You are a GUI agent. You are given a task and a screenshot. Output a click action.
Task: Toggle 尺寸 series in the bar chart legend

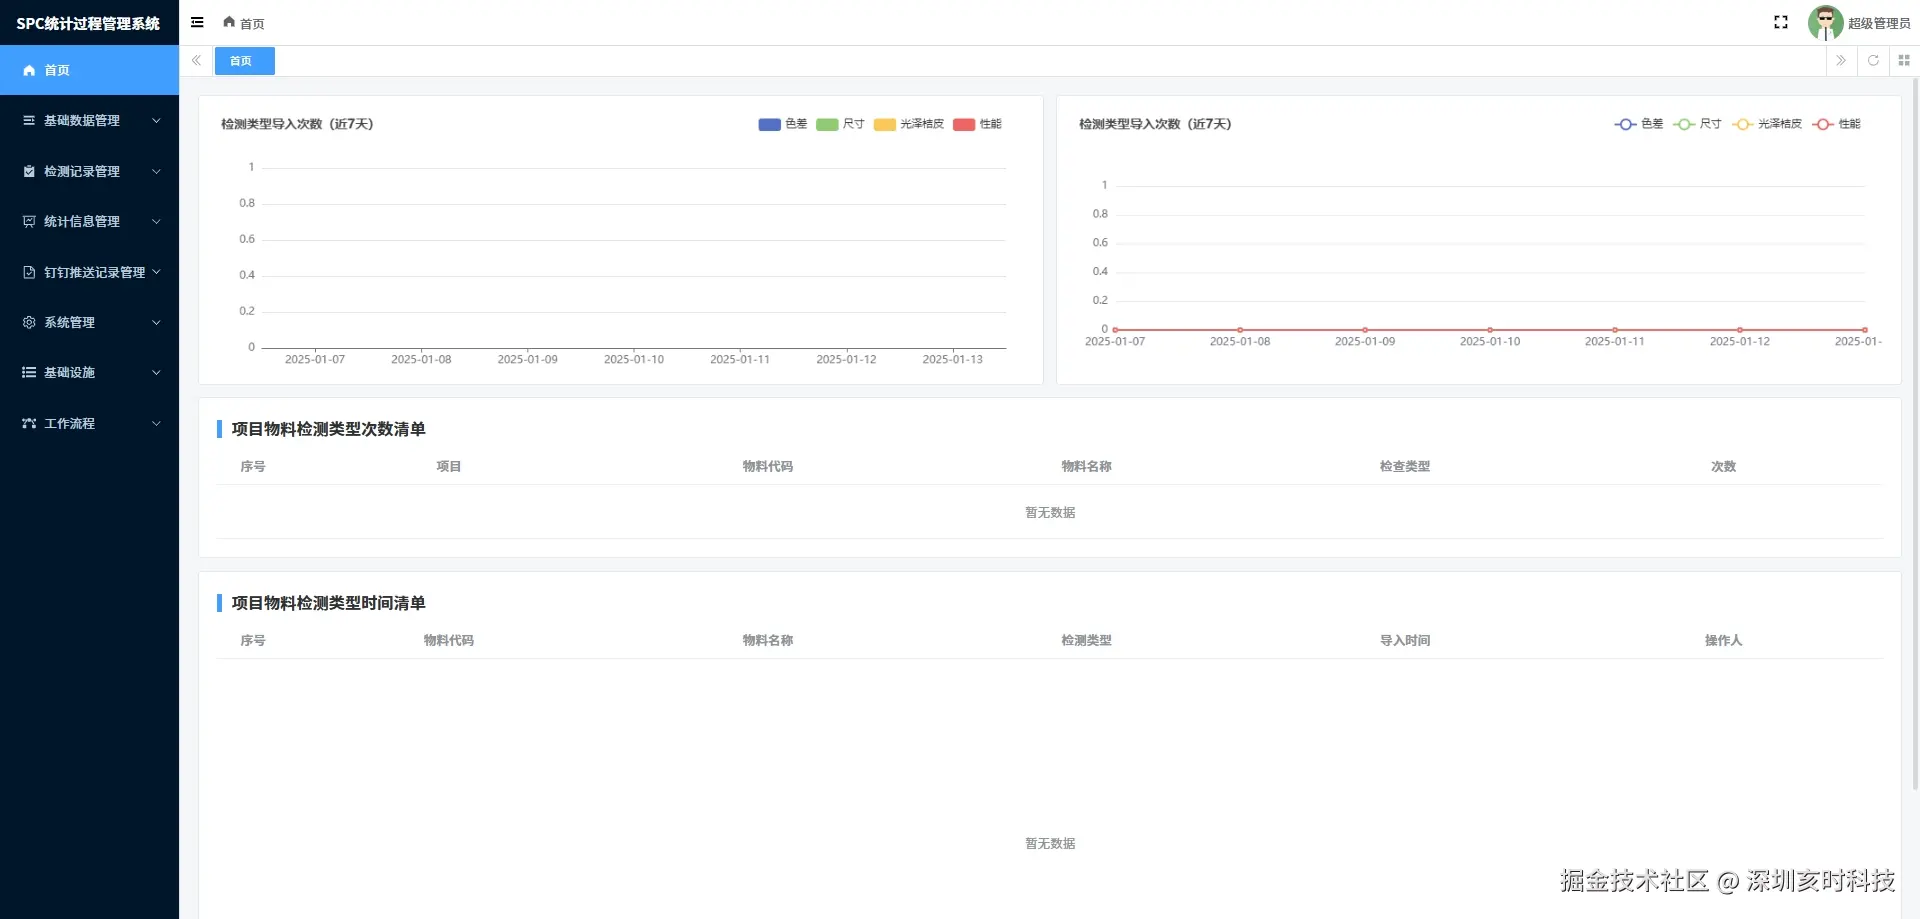(x=840, y=124)
